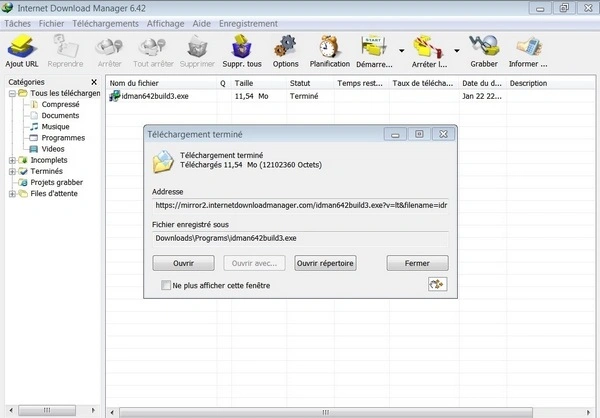
Task: Collapse the Tous les téléchargements tree node
Action: coord(12,94)
